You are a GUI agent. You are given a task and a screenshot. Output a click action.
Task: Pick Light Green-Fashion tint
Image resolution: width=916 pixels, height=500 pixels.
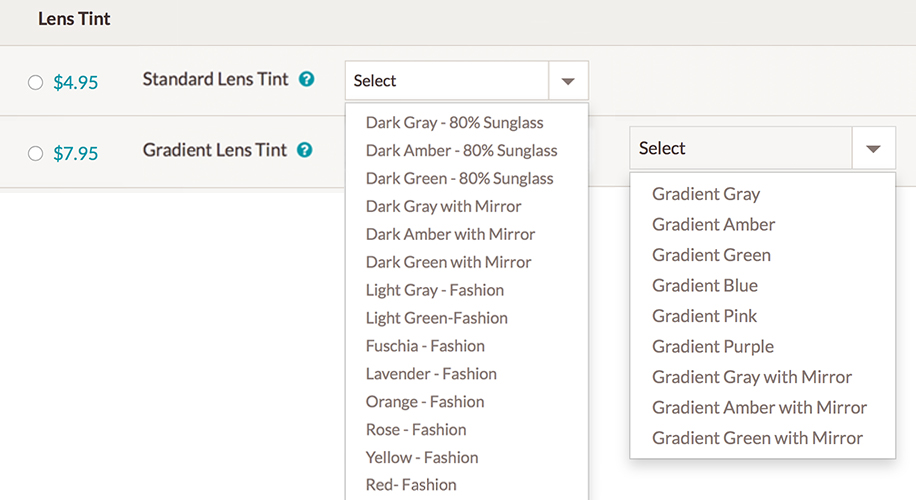click(x=436, y=318)
